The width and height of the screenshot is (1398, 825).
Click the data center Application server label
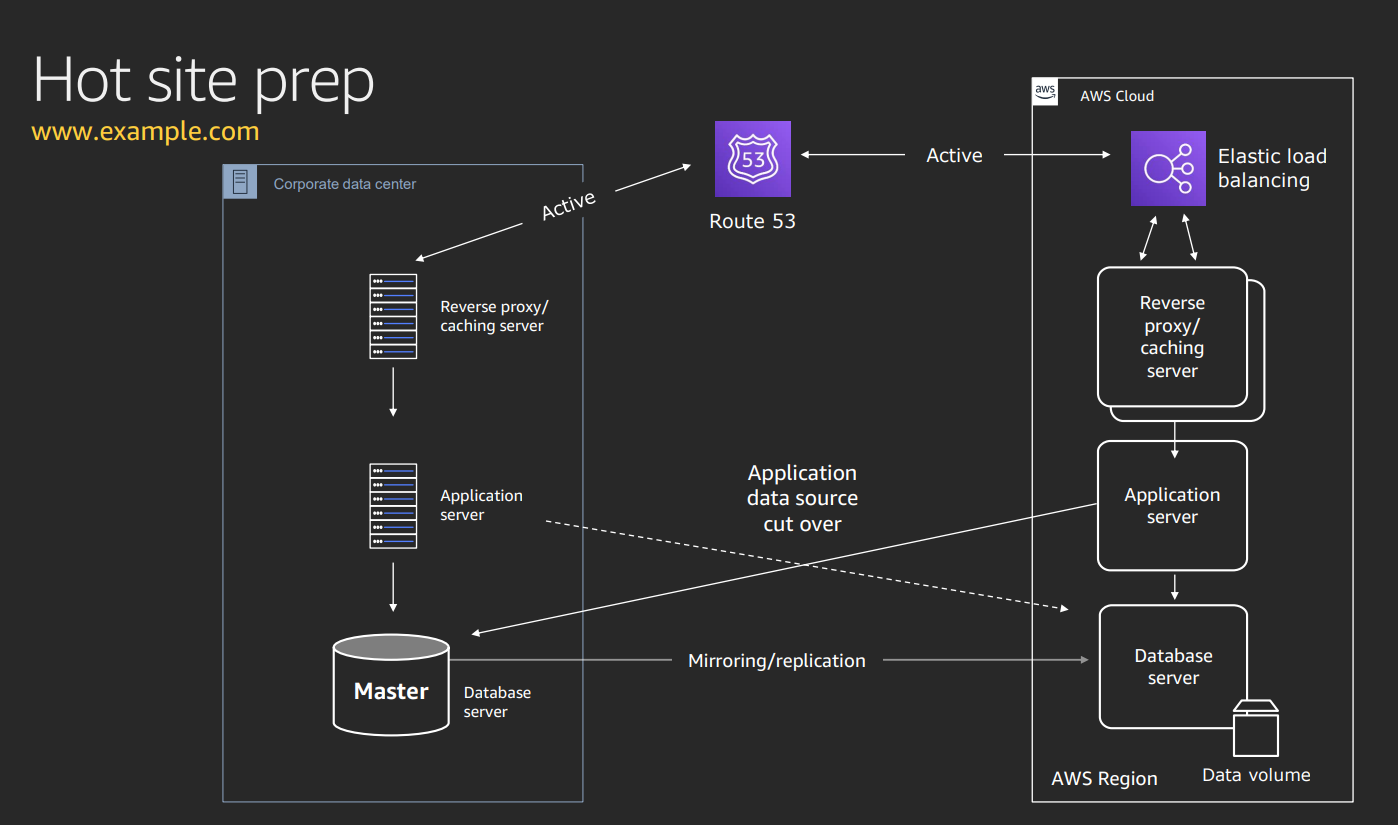481,505
